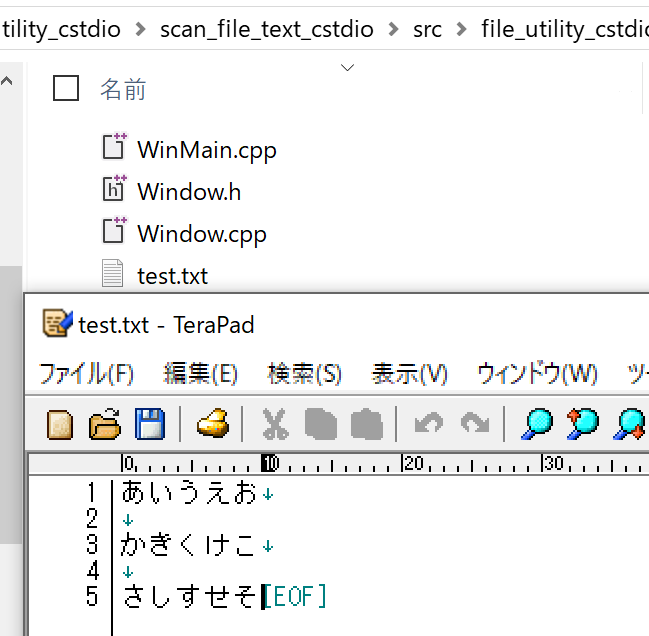Image resolution: width=649 pixels, height=636 pixels.
Task: Click the Redo arrow icon
Action: 475,423
